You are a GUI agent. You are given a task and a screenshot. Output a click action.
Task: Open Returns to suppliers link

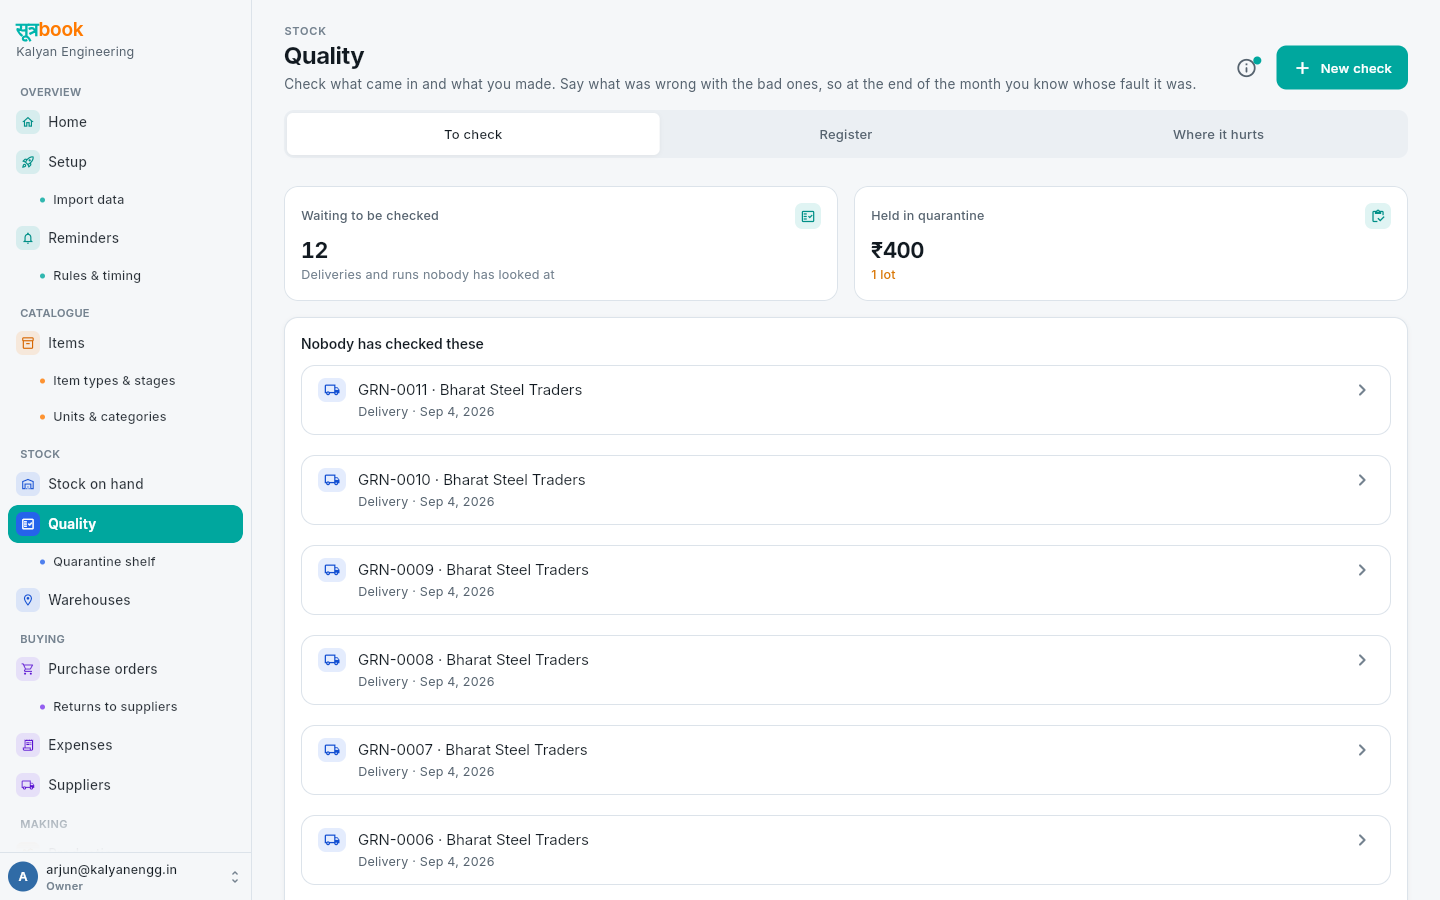pyautogui.click(x=115, y=707)
